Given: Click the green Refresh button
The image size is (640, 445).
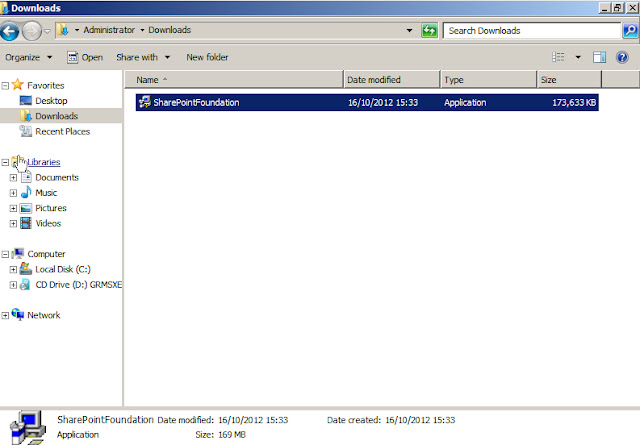Looking at the screenshot, I should (x=429, y=31).
